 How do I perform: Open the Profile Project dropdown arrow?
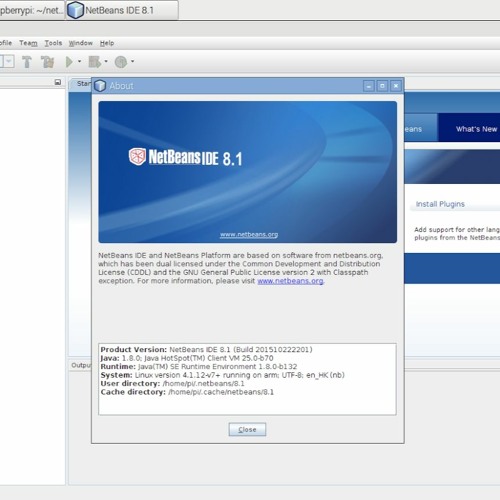coord(132,61)
